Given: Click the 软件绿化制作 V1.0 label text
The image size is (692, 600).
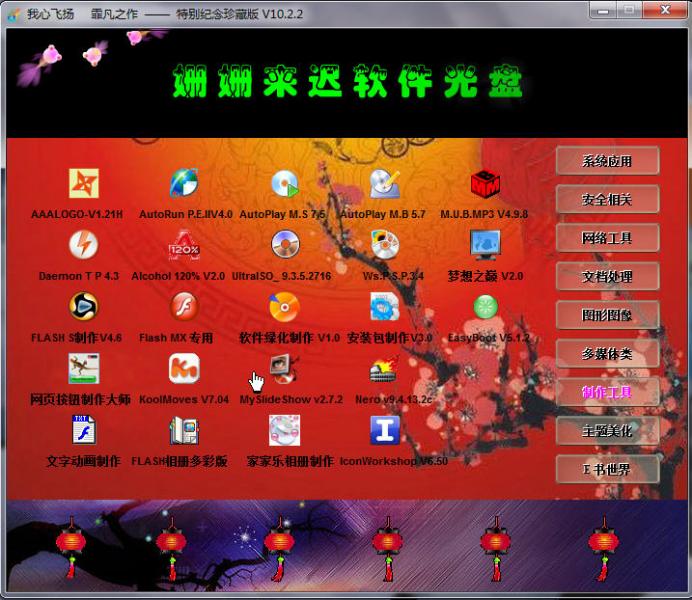Looking at the screenshot, I should pyautogui.click(x=290, y=338).
